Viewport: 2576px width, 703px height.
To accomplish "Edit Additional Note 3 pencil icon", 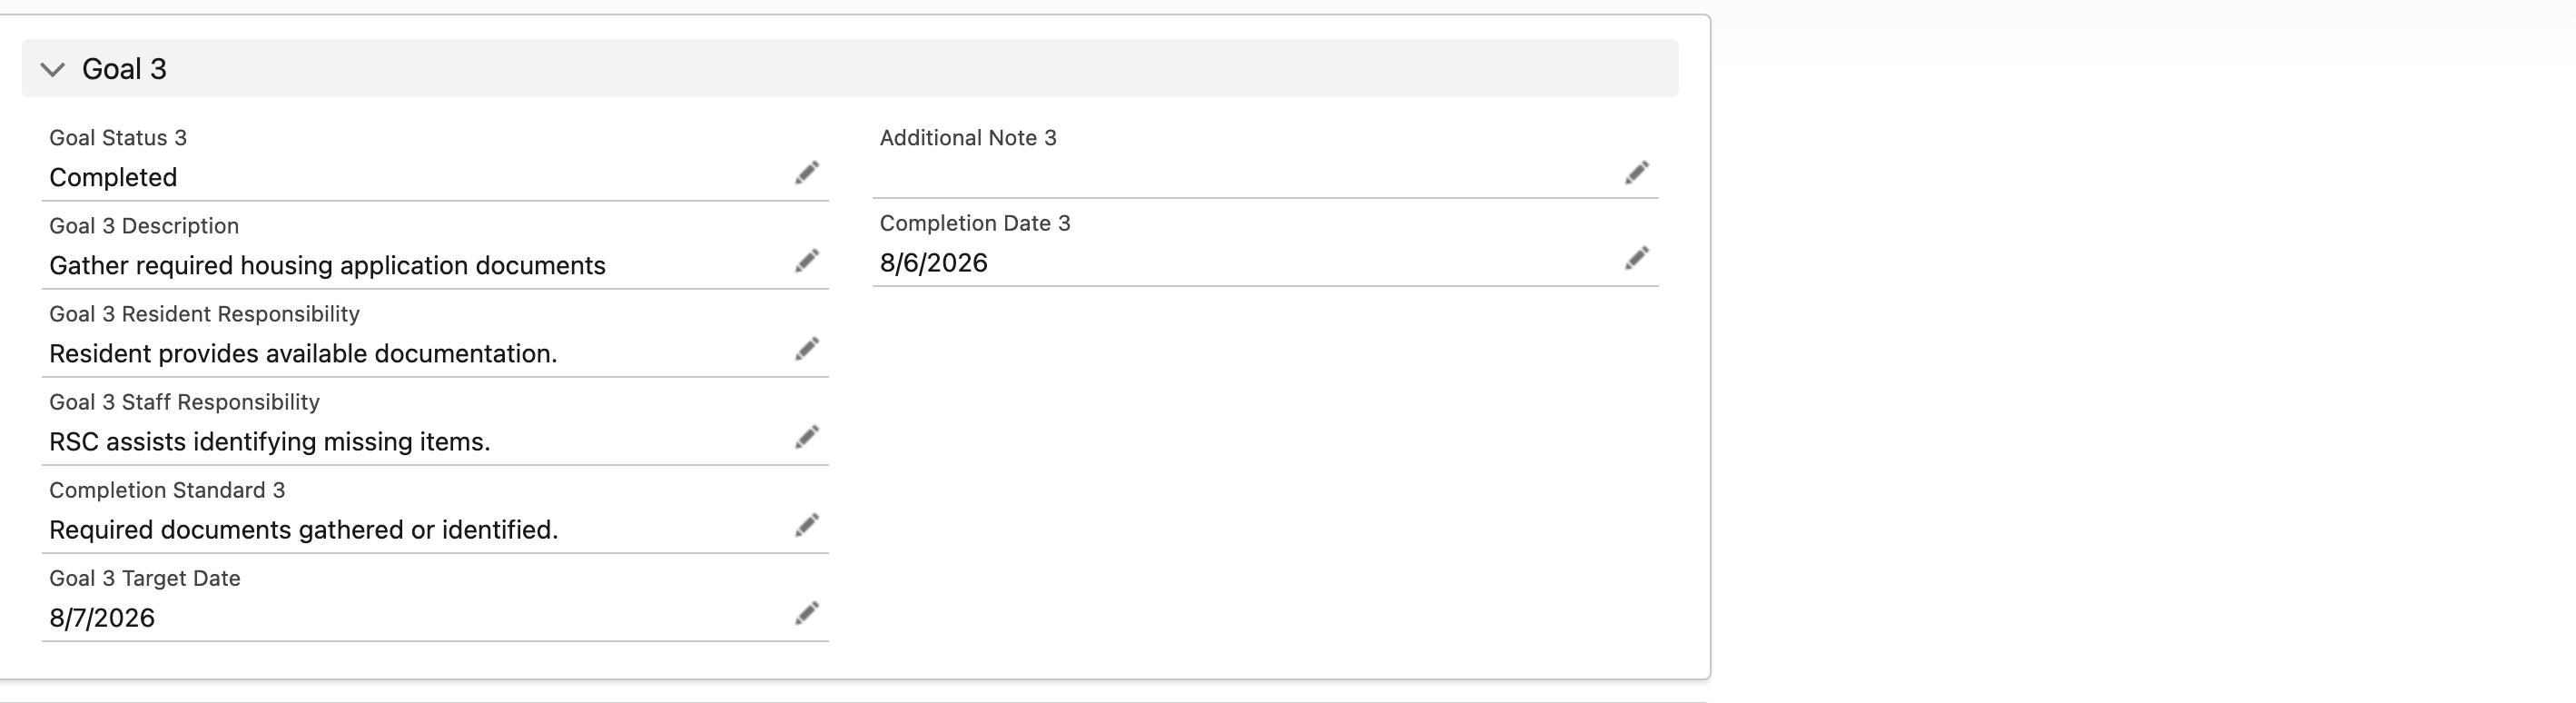I will (x=1637, y=173).
